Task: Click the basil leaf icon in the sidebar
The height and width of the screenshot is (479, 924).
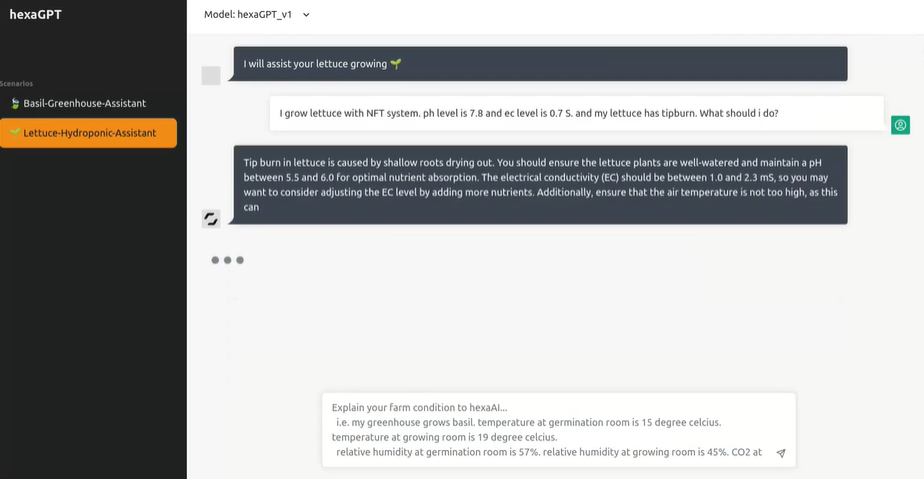Action: (15, 103)
